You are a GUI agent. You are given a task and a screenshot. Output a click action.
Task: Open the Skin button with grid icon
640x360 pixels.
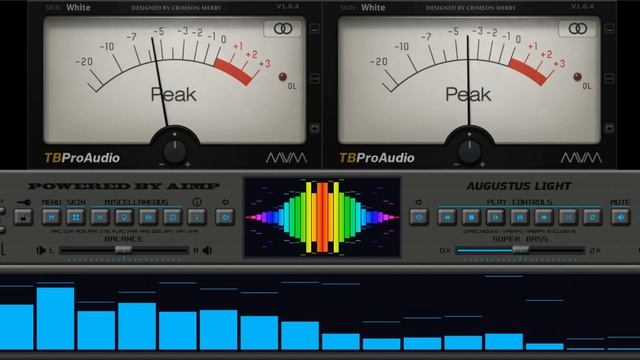click(x=76, y=217)
